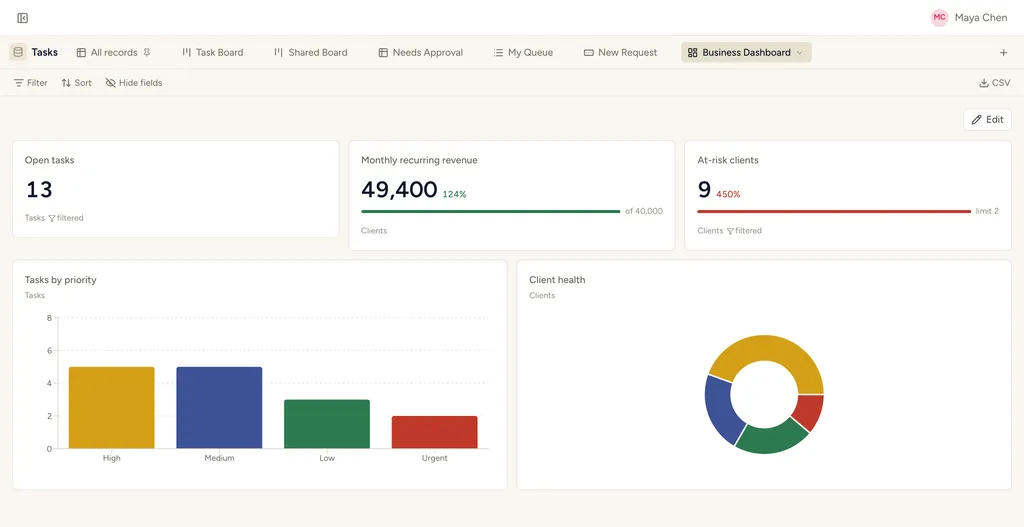Open the Sort options
The image size is (1024, 527).
click(x=76, y=83)
